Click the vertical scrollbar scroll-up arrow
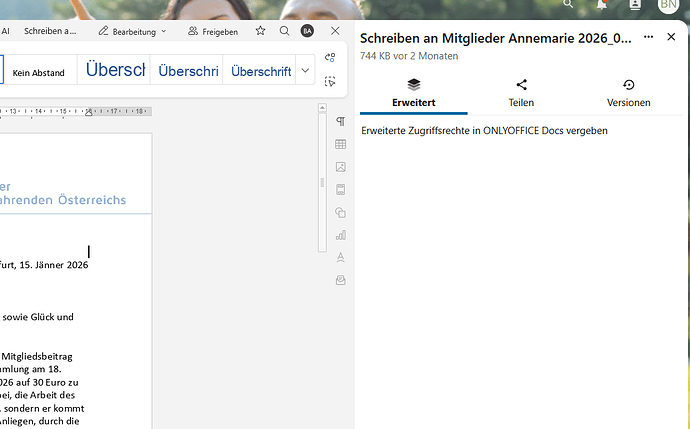690x429 pixels. (322, 107)
